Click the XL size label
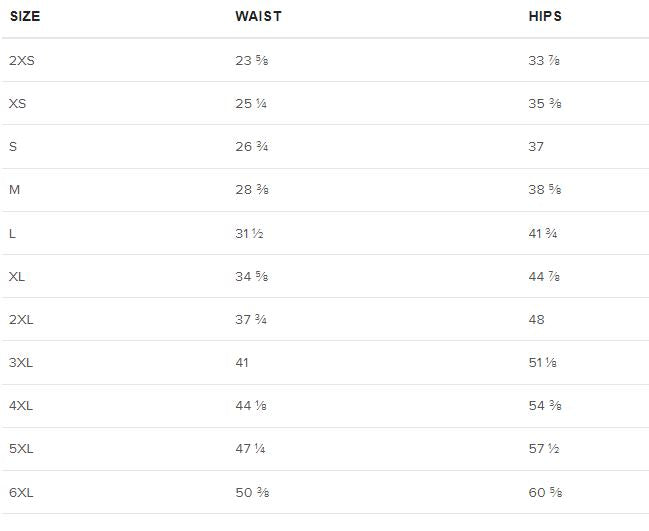649x531 pixels. [x=17, y=276]
